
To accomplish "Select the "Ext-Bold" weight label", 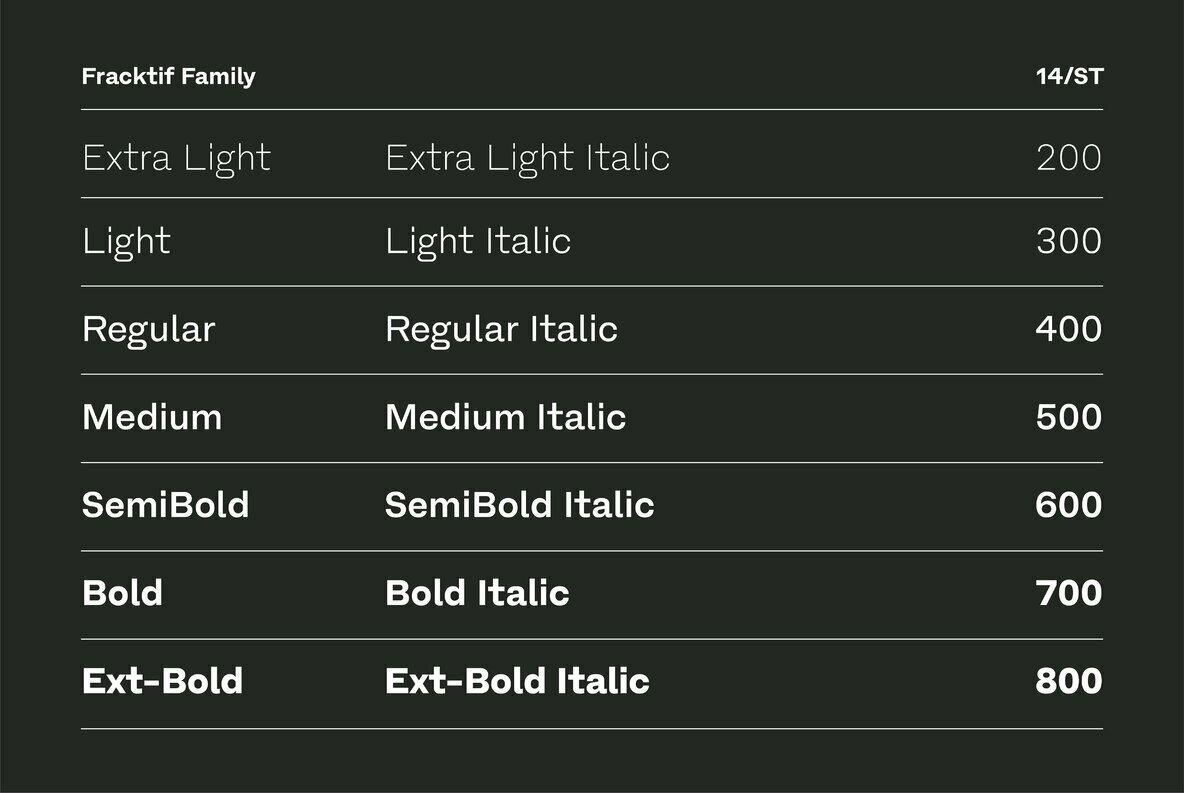I will pos(162,681).
